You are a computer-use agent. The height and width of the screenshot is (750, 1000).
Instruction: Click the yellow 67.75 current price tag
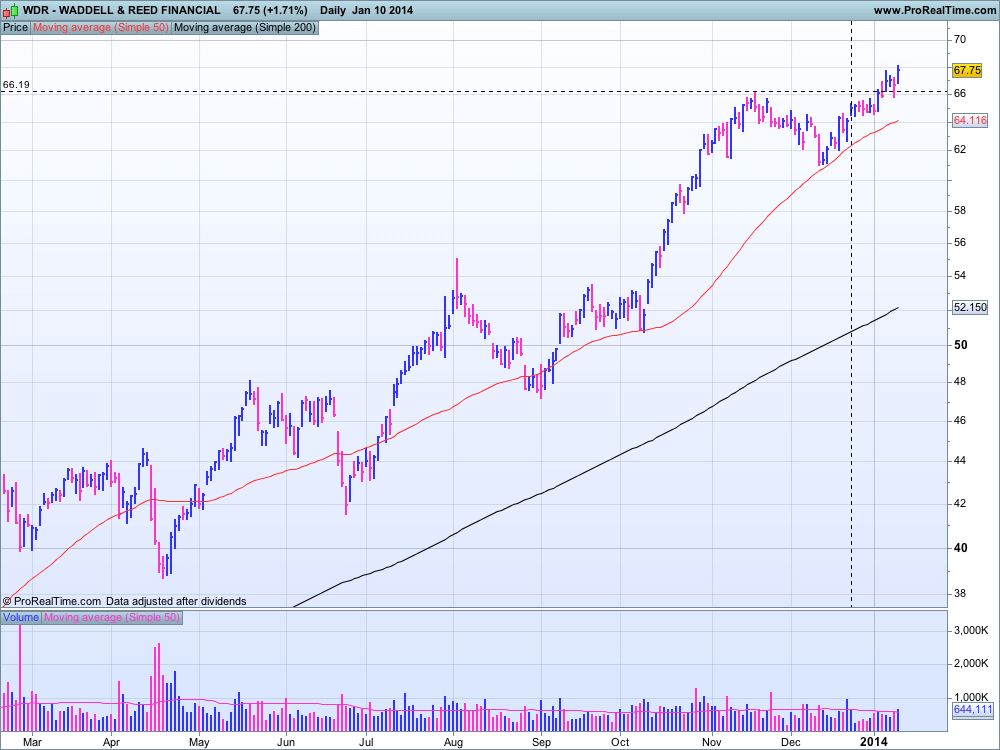[x=968, y=71]
